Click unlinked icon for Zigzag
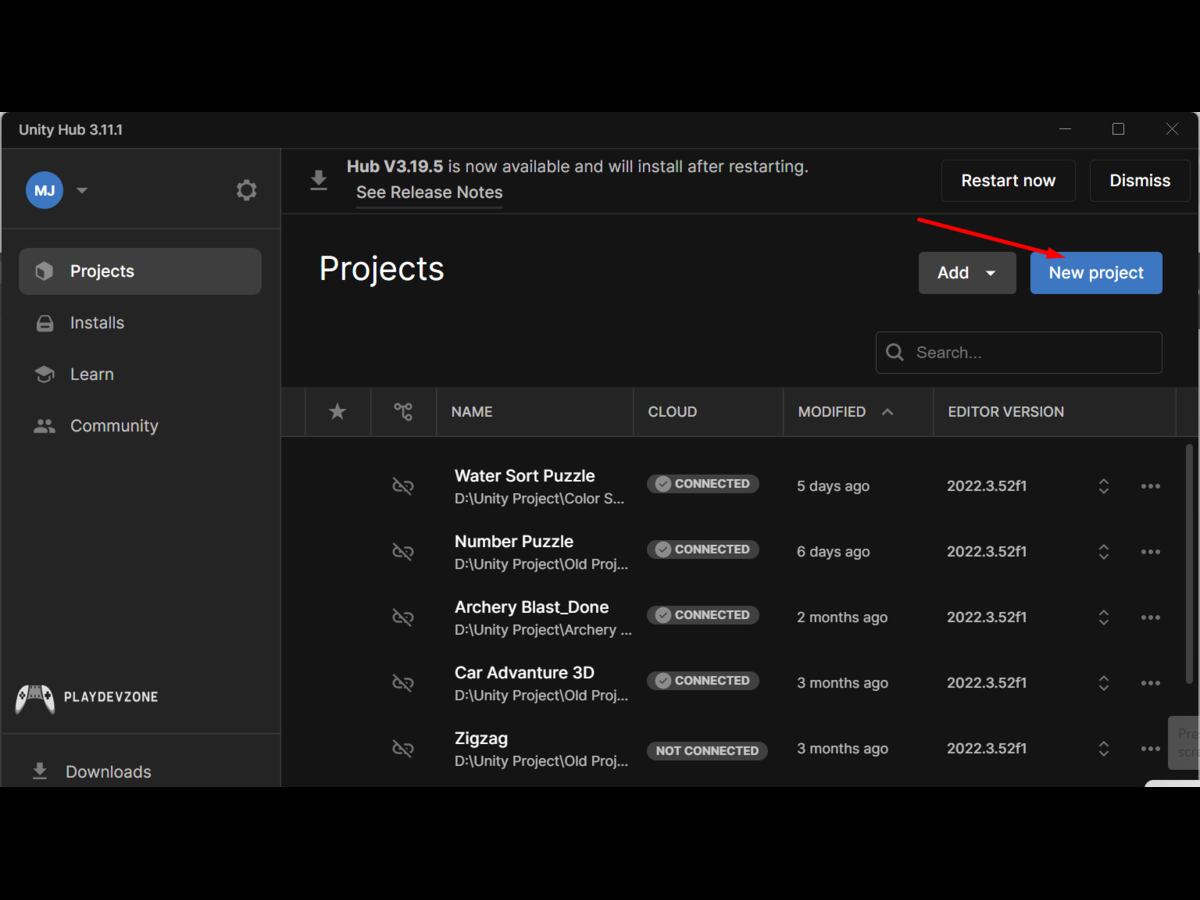Image resolution: width=1200 pixels, height=900 pixels. click(x=403, y=748)
